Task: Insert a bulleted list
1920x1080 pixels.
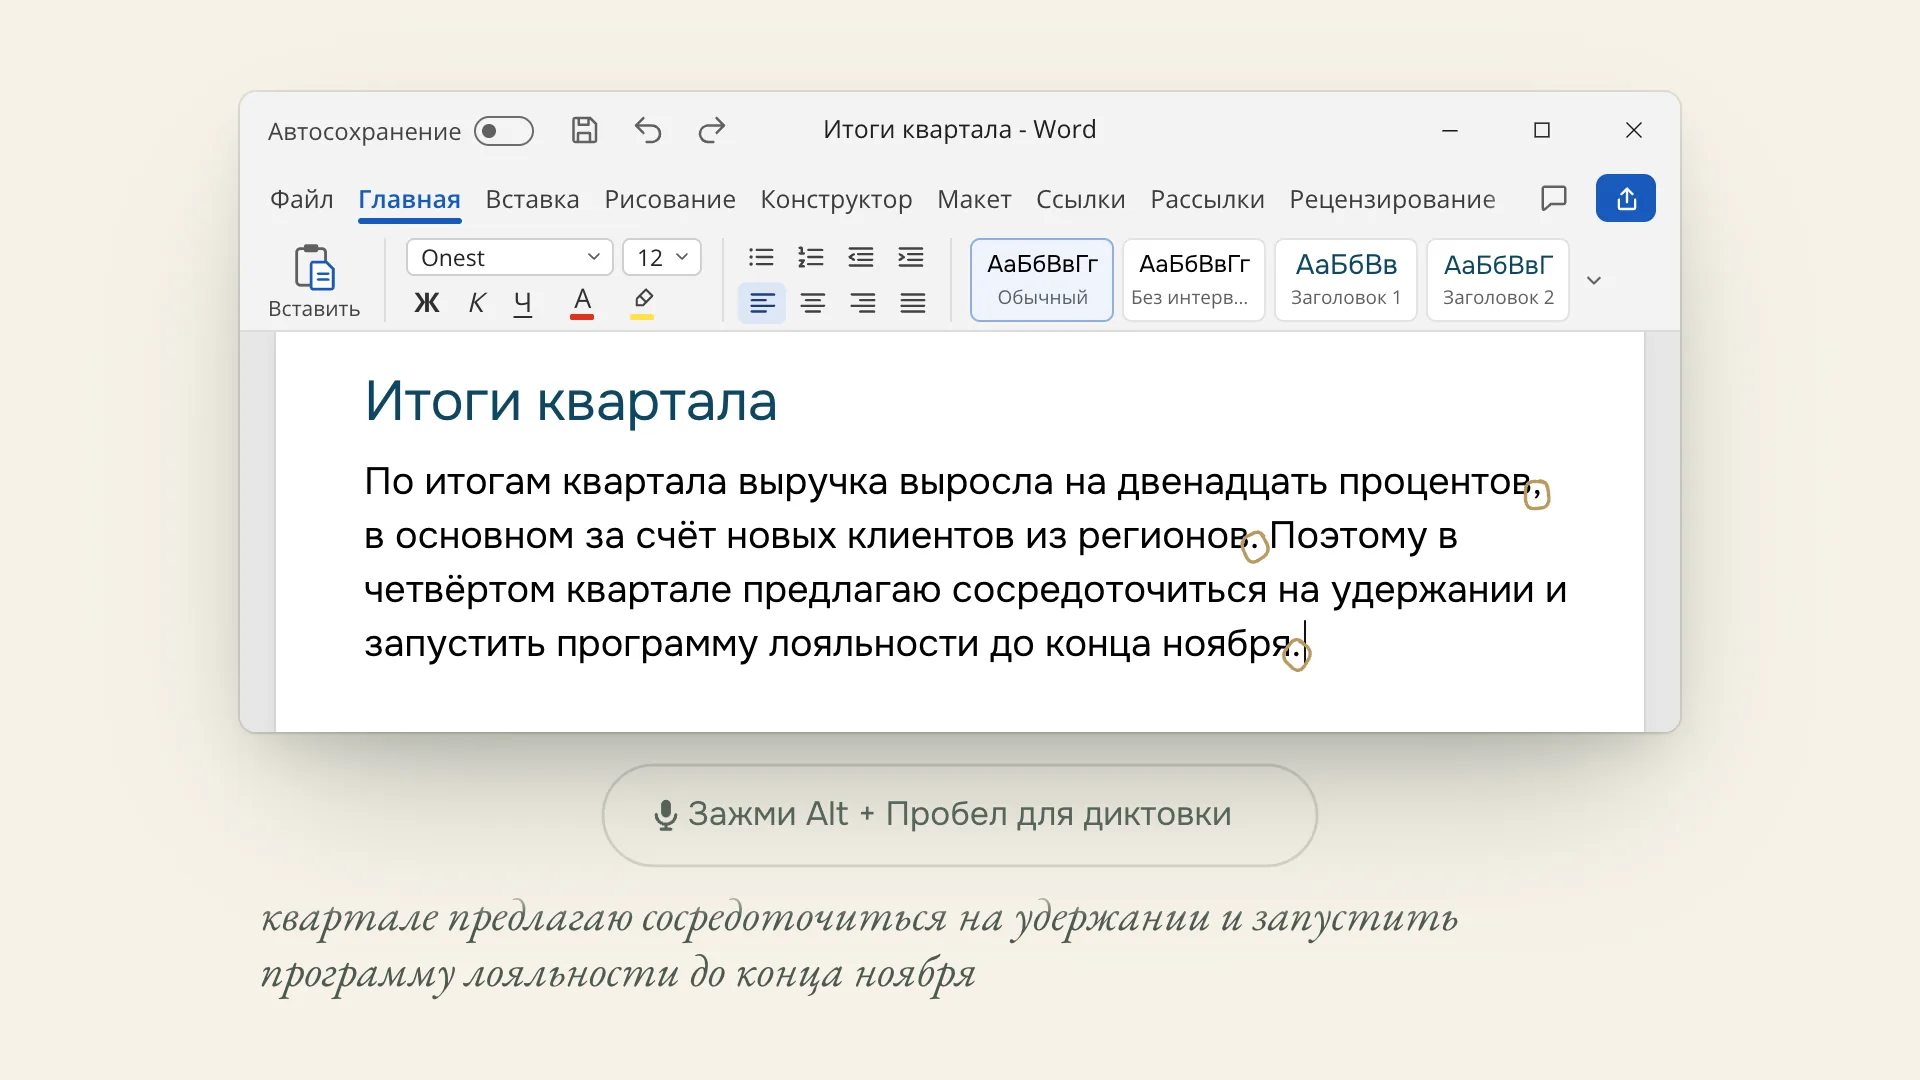Action: [x=761, y=257]
